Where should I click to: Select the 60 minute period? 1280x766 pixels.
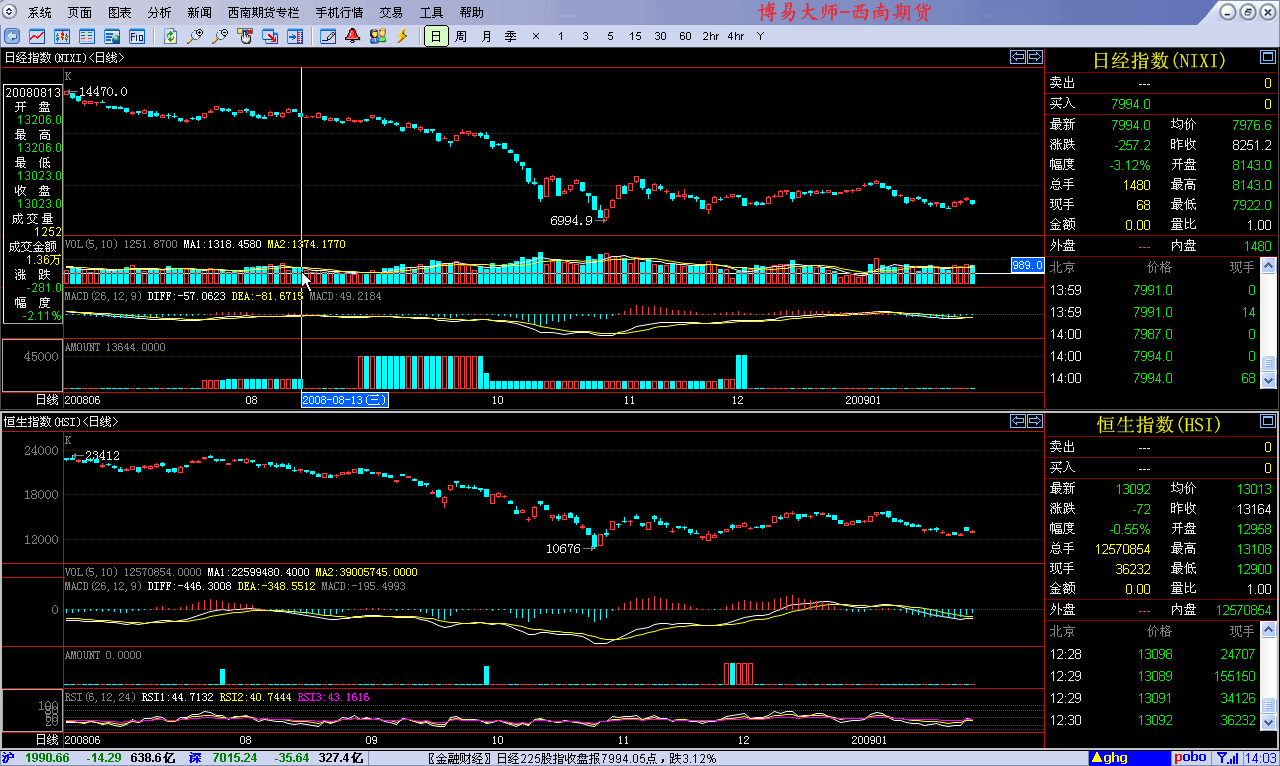coord(685,36)
